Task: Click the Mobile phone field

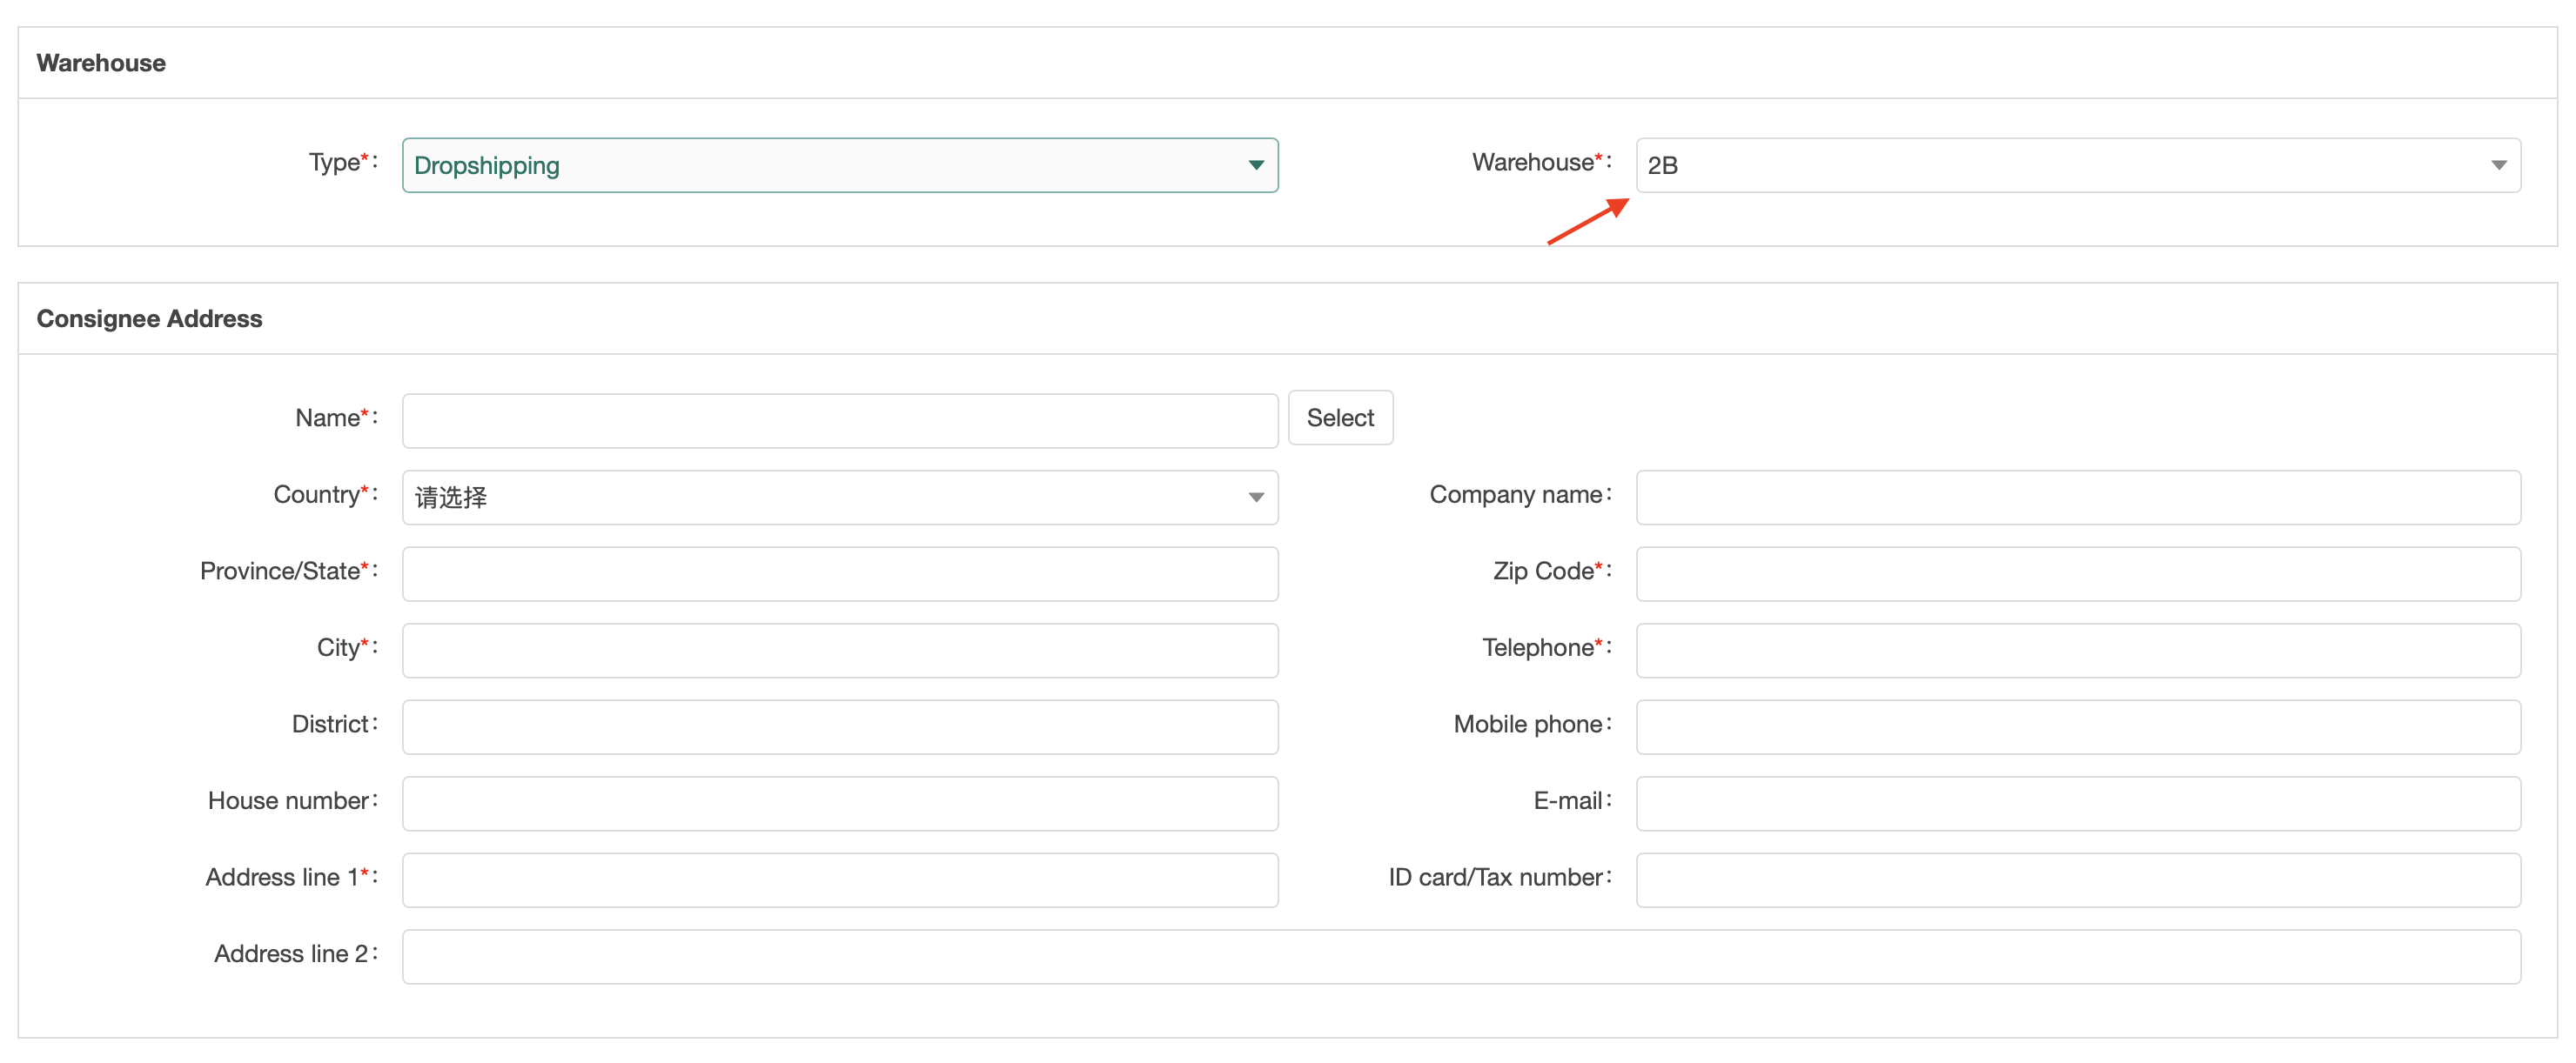Action: (x=2078, y=727)
